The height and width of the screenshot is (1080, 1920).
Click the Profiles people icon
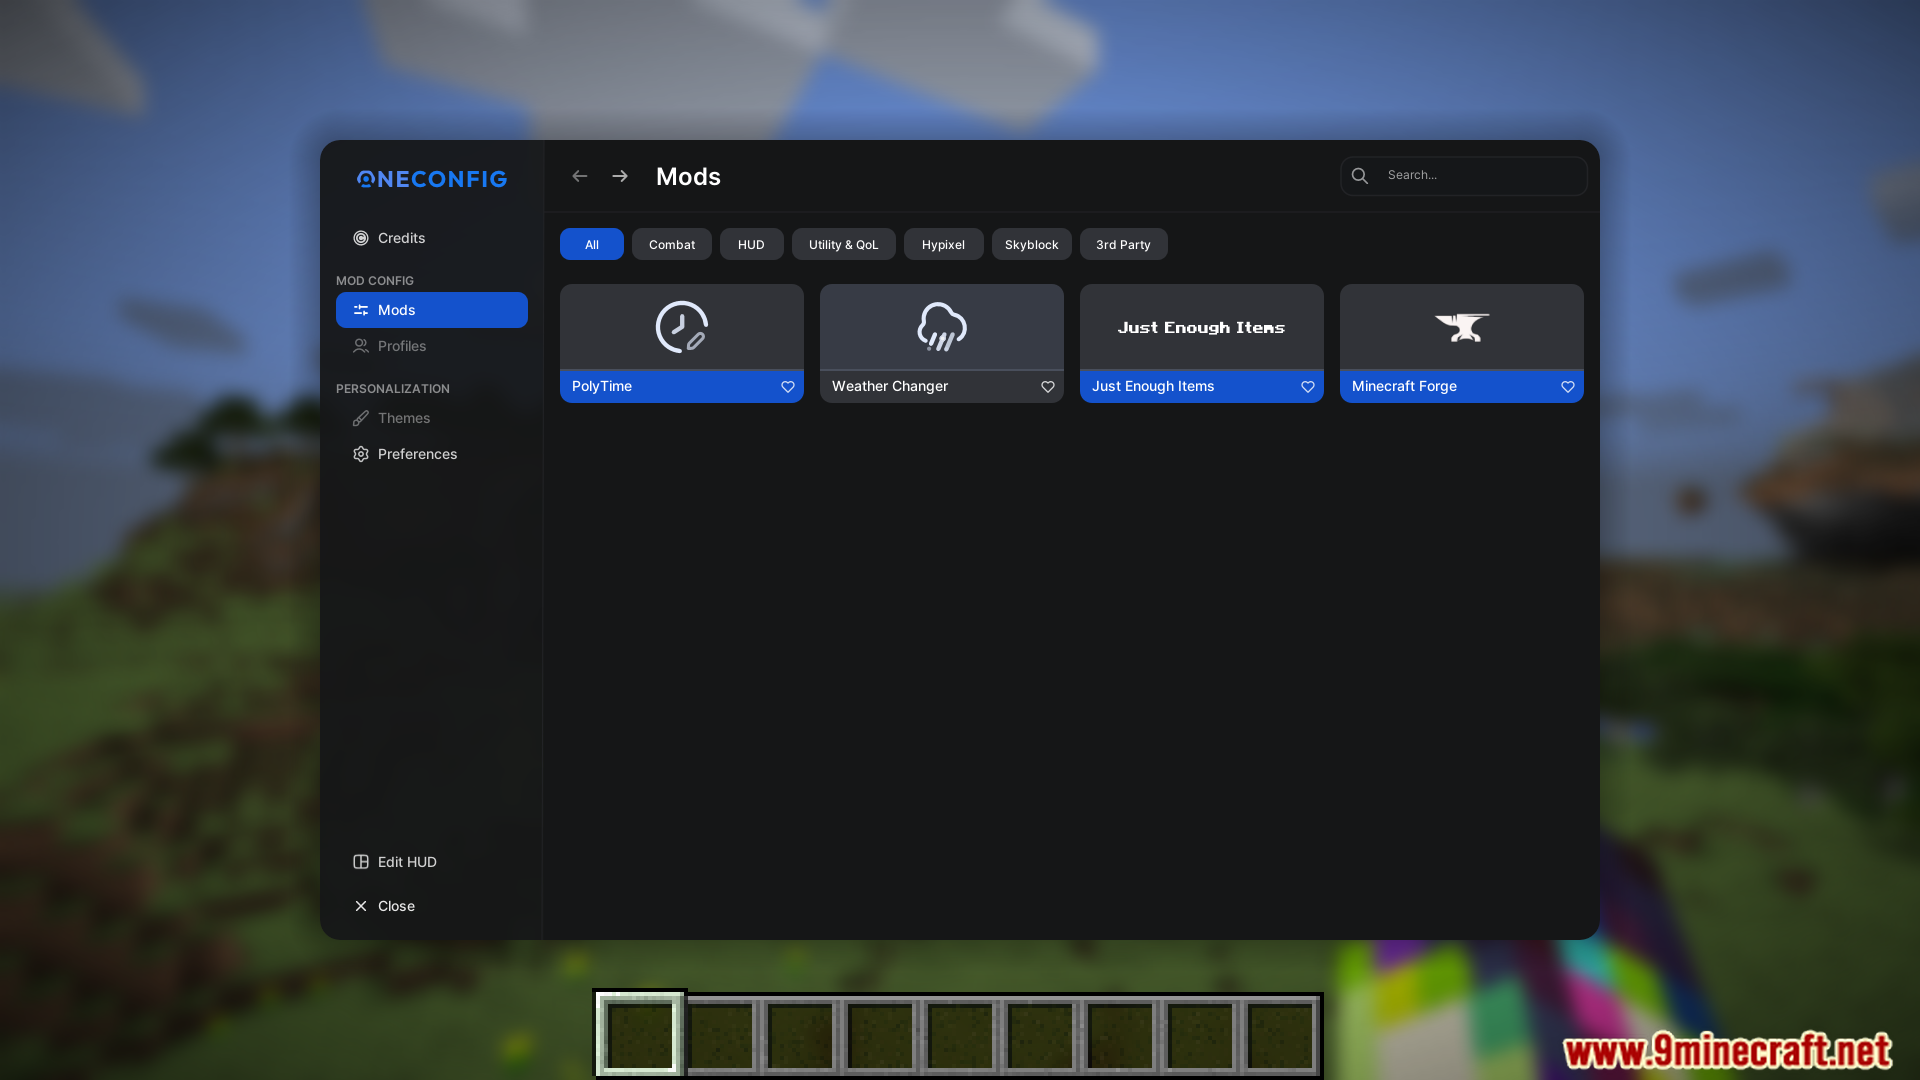(361, 346)
